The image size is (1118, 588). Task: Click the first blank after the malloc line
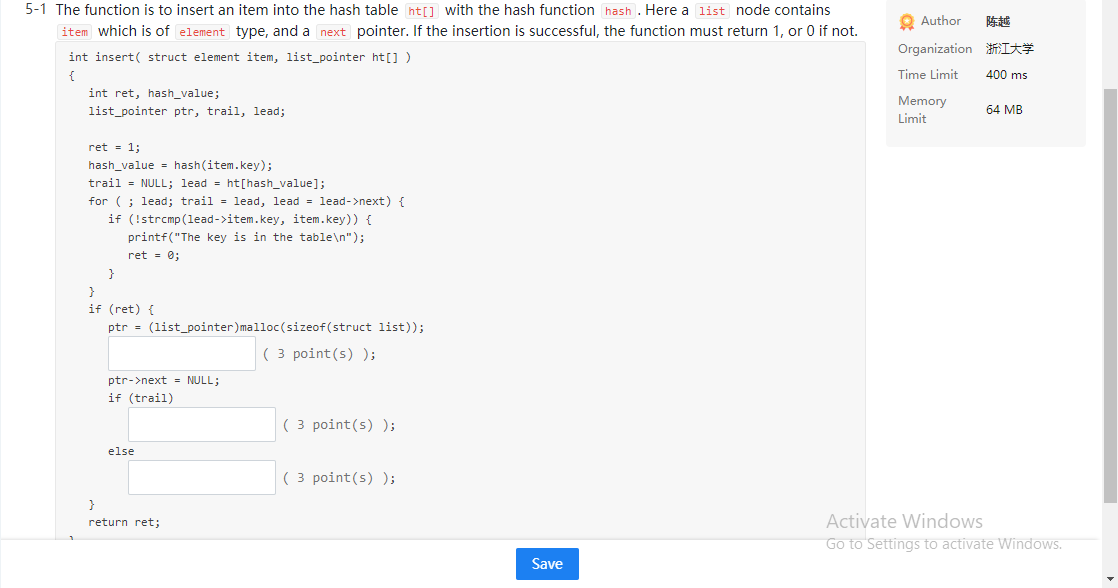[x=181, y=353]
